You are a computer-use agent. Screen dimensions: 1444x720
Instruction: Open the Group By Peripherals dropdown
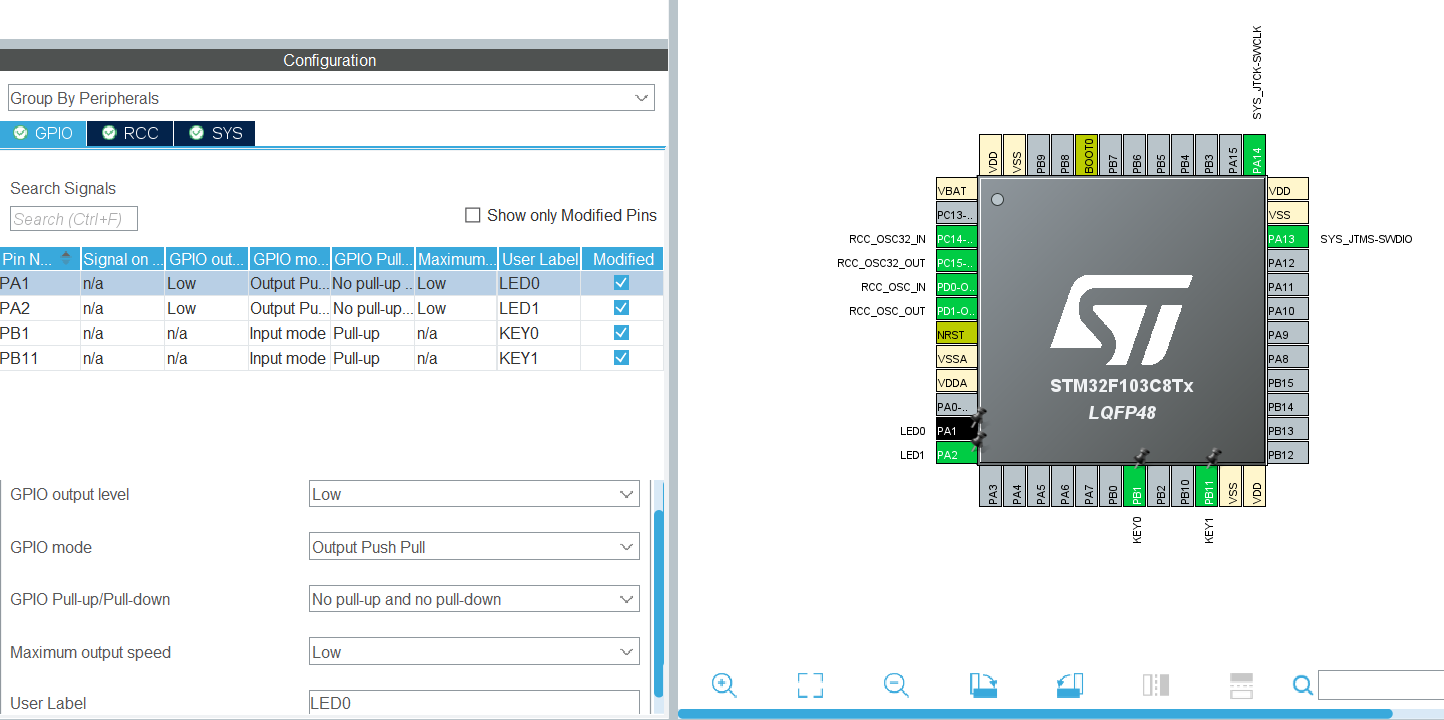331,98
